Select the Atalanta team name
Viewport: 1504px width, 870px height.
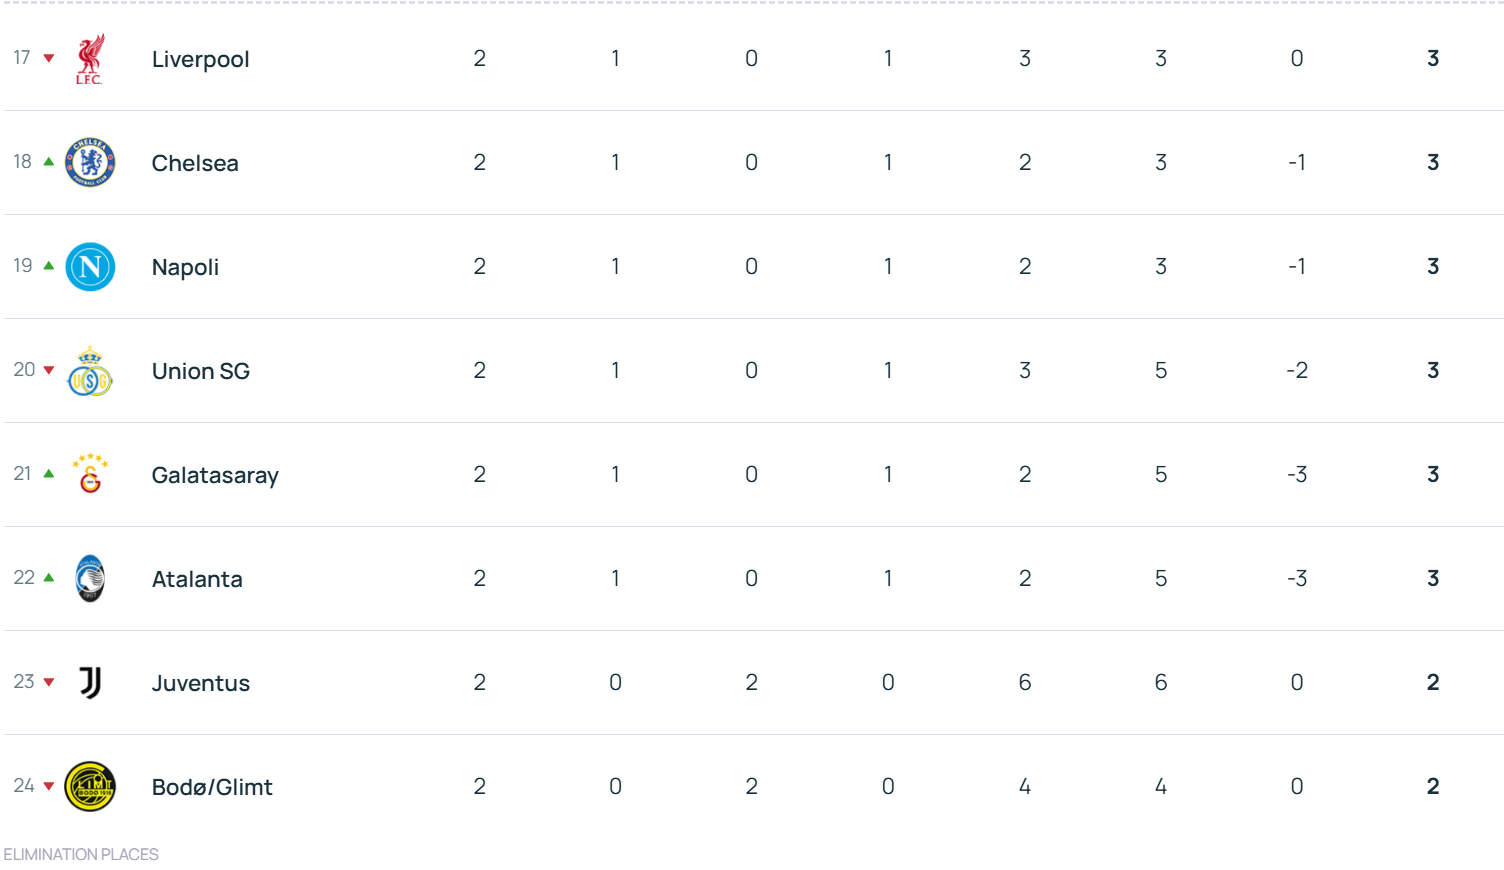click(197, 579)
